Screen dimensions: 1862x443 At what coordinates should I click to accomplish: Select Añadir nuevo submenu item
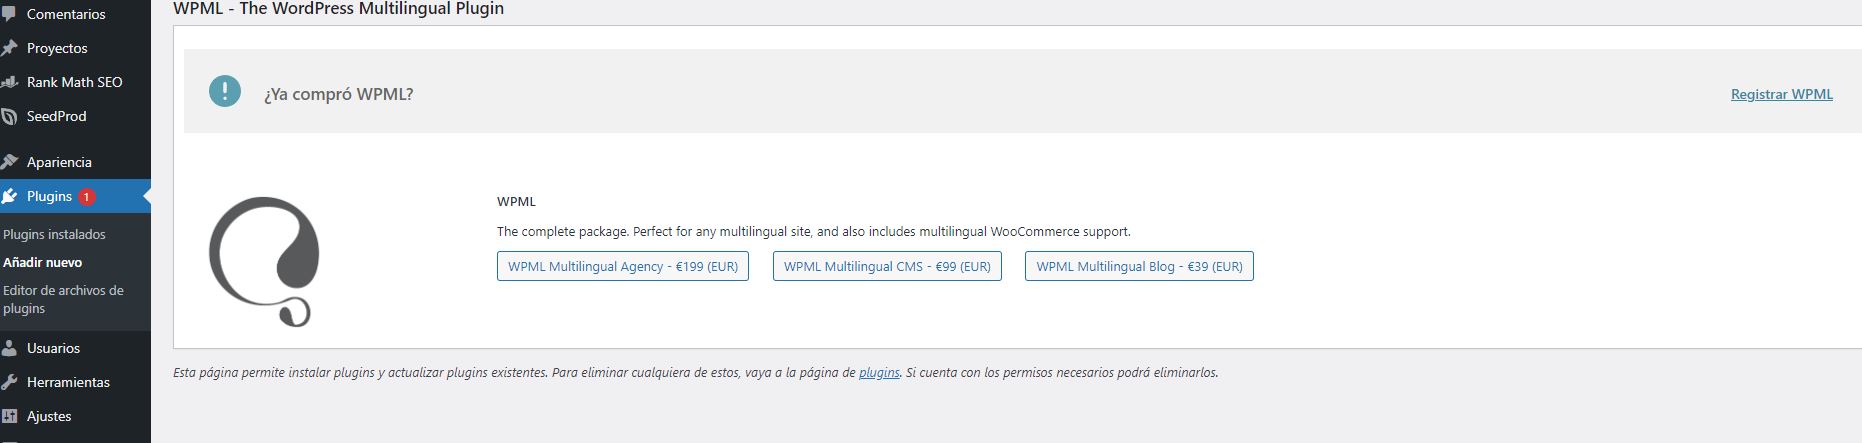[43, 262]
